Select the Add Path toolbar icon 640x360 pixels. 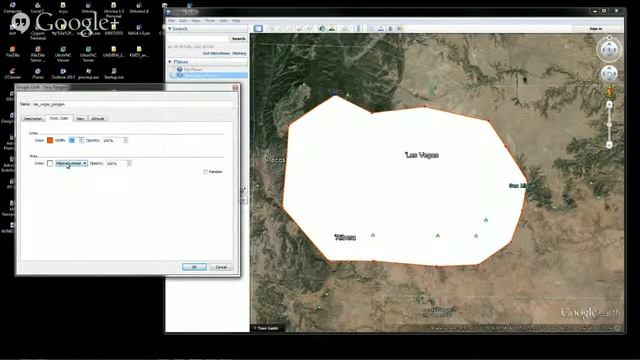point(290,29)
